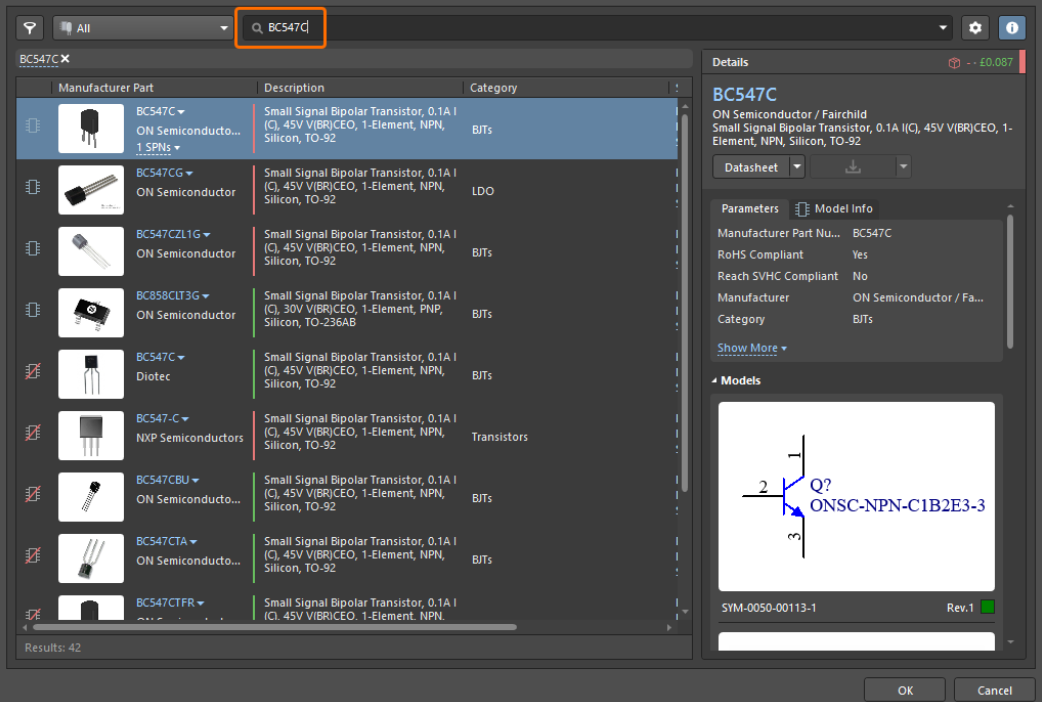Click the results list vertical scrollbar
The image size is (1042, 702).
pos(684,302)
